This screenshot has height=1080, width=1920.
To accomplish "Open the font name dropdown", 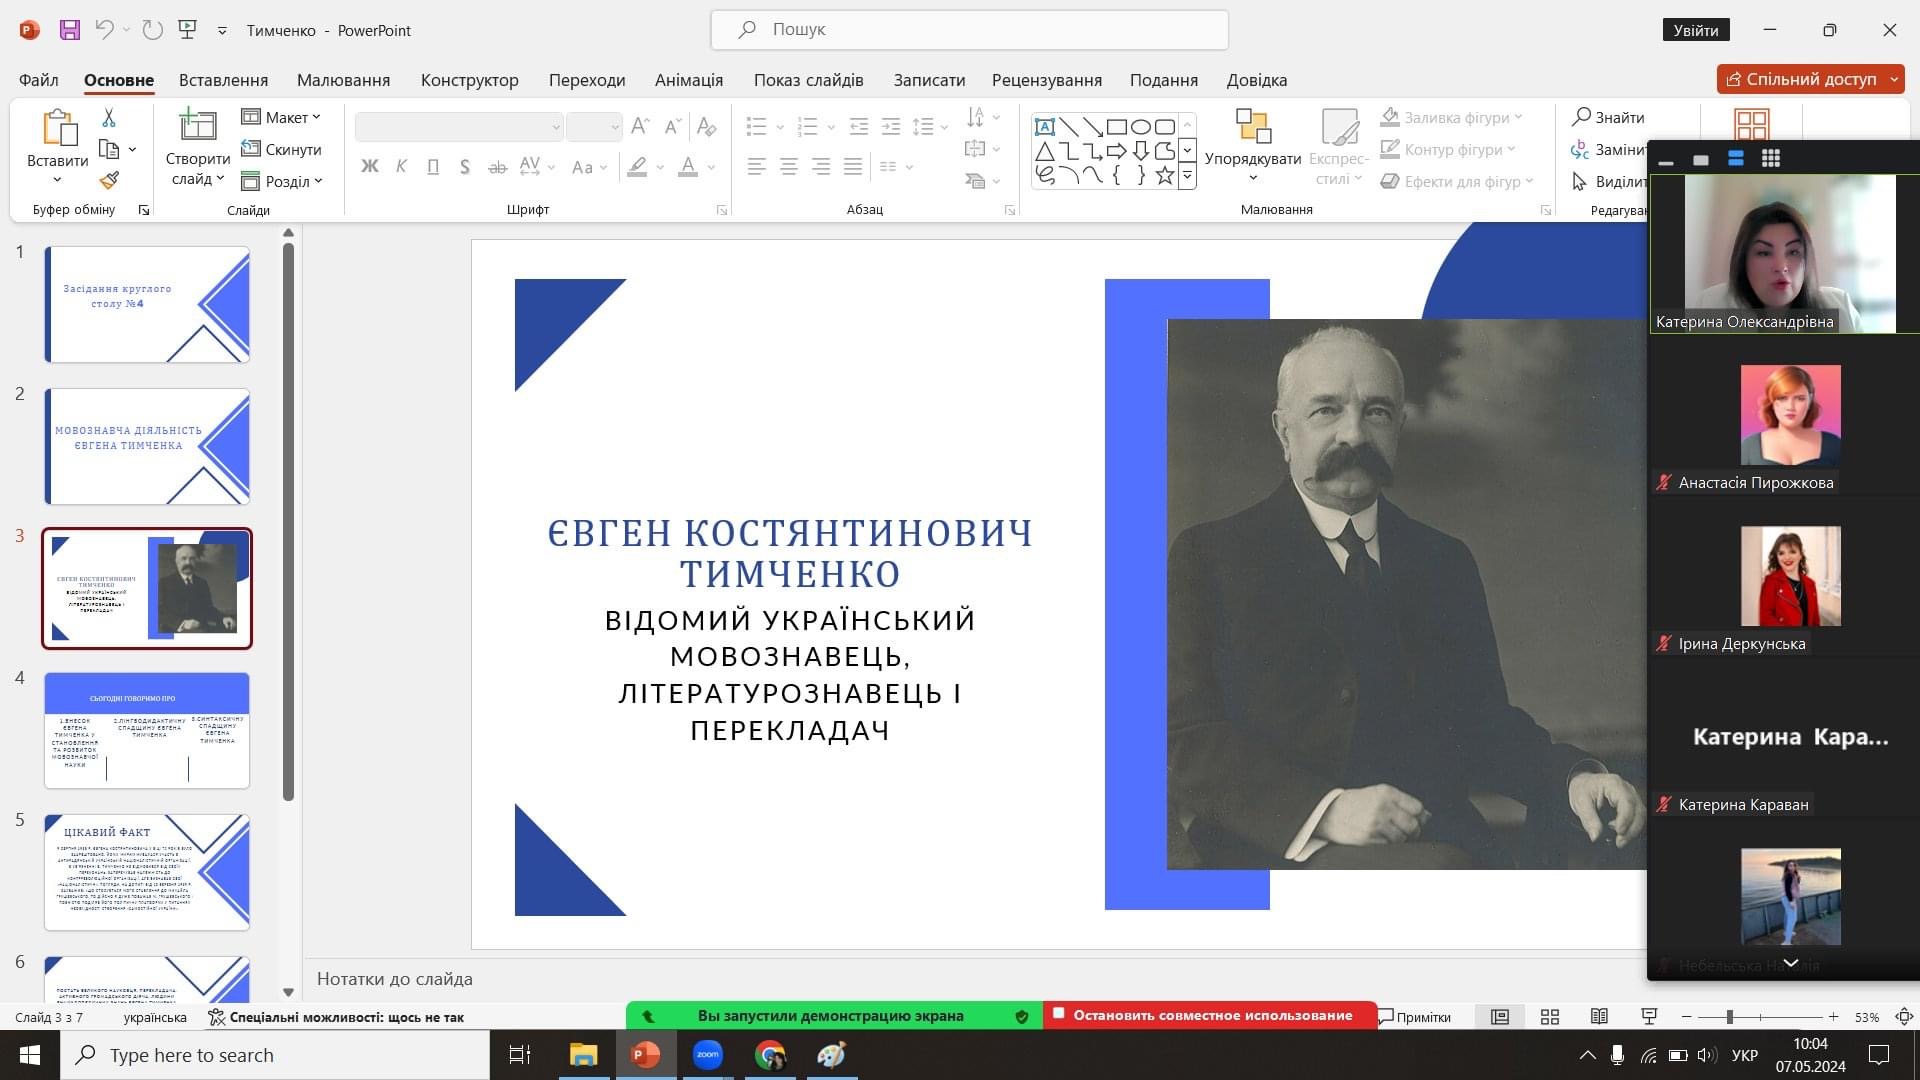I will click(555, 127).
